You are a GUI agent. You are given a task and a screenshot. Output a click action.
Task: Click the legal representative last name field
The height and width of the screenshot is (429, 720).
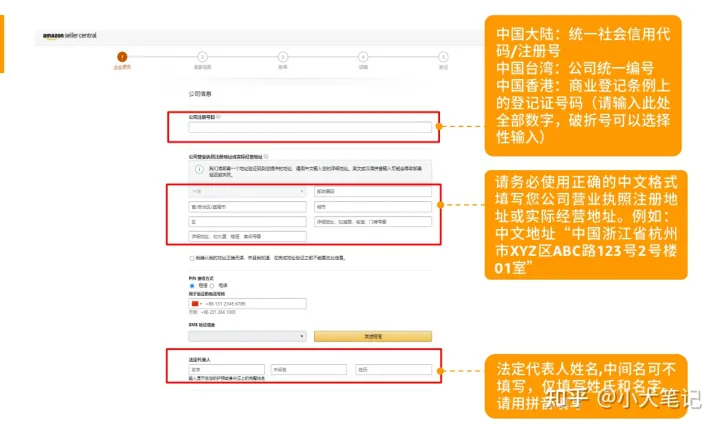393,370
